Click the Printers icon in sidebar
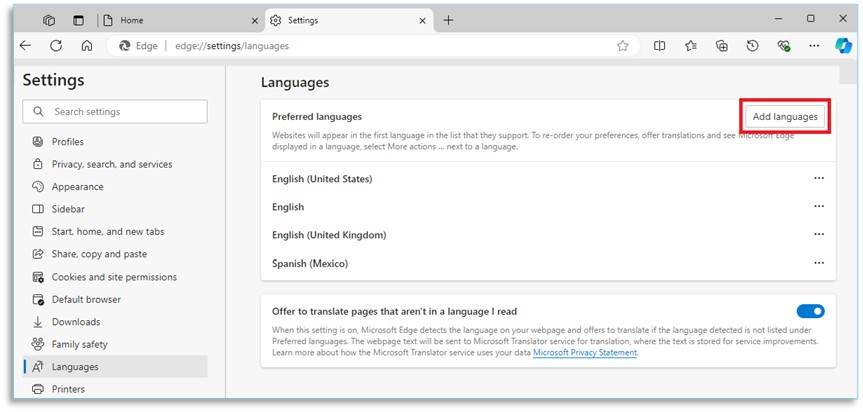Screen dimensions: 863x412 [37, 389]
